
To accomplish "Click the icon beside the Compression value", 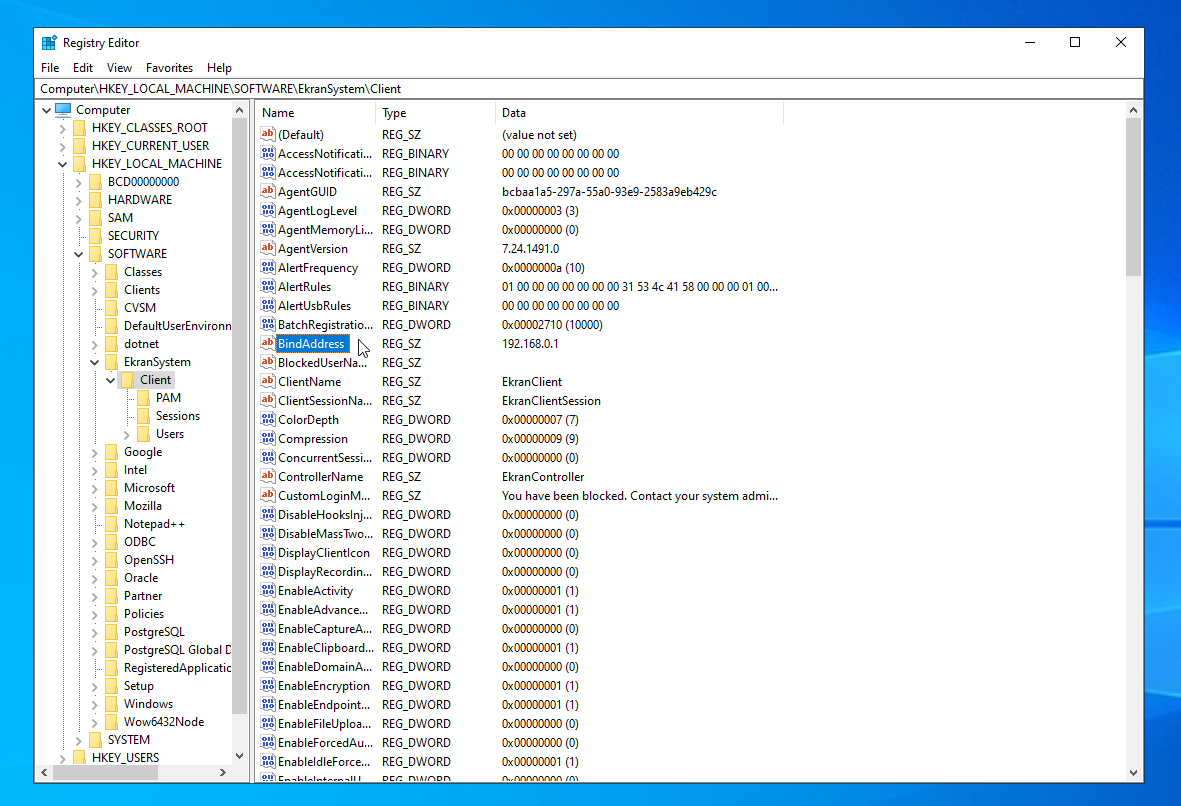I will [267, 438].
